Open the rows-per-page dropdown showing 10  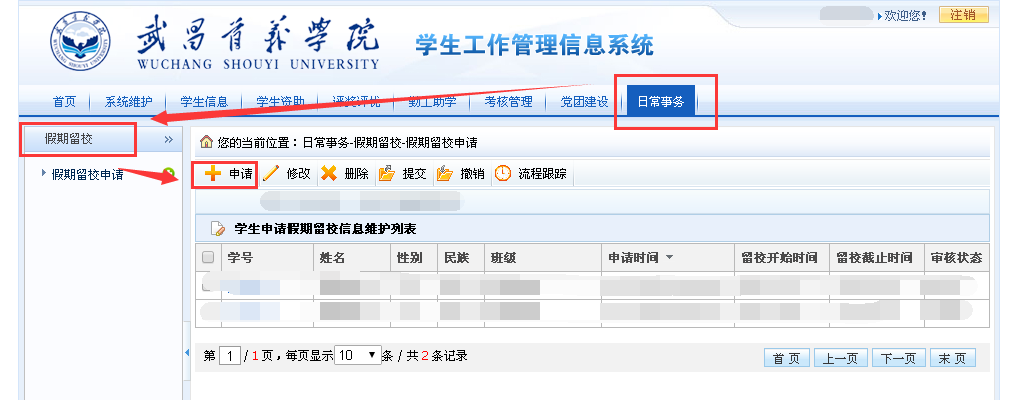pos(360,356)
